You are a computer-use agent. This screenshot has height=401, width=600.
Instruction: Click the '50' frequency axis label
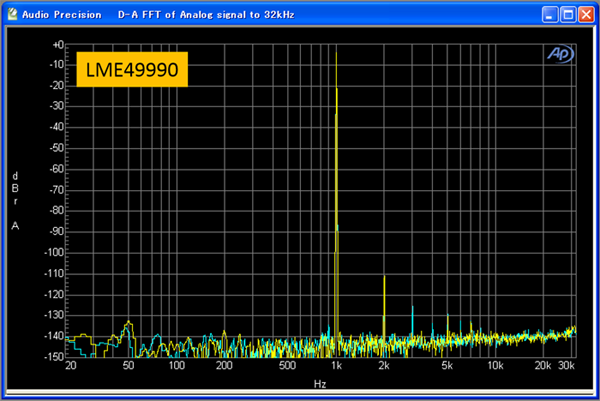pos(129,366)
